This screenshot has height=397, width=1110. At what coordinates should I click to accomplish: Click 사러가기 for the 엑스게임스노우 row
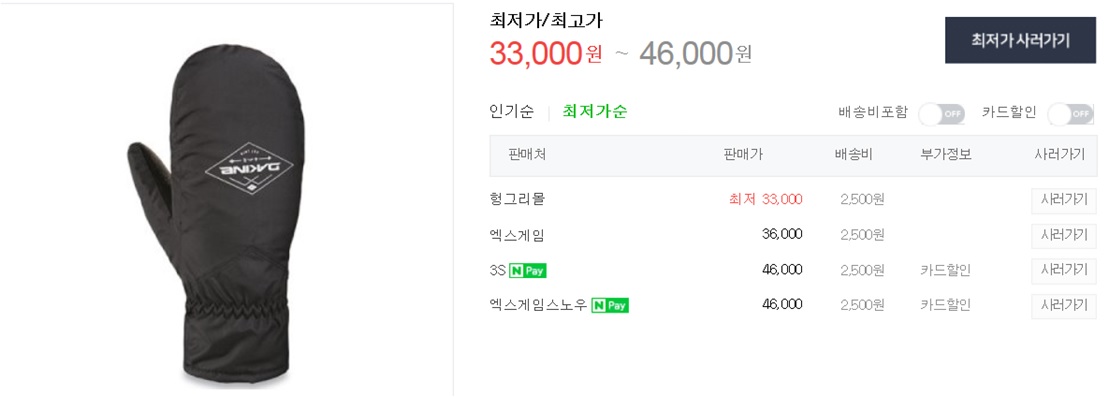(x=1063, y=306)
